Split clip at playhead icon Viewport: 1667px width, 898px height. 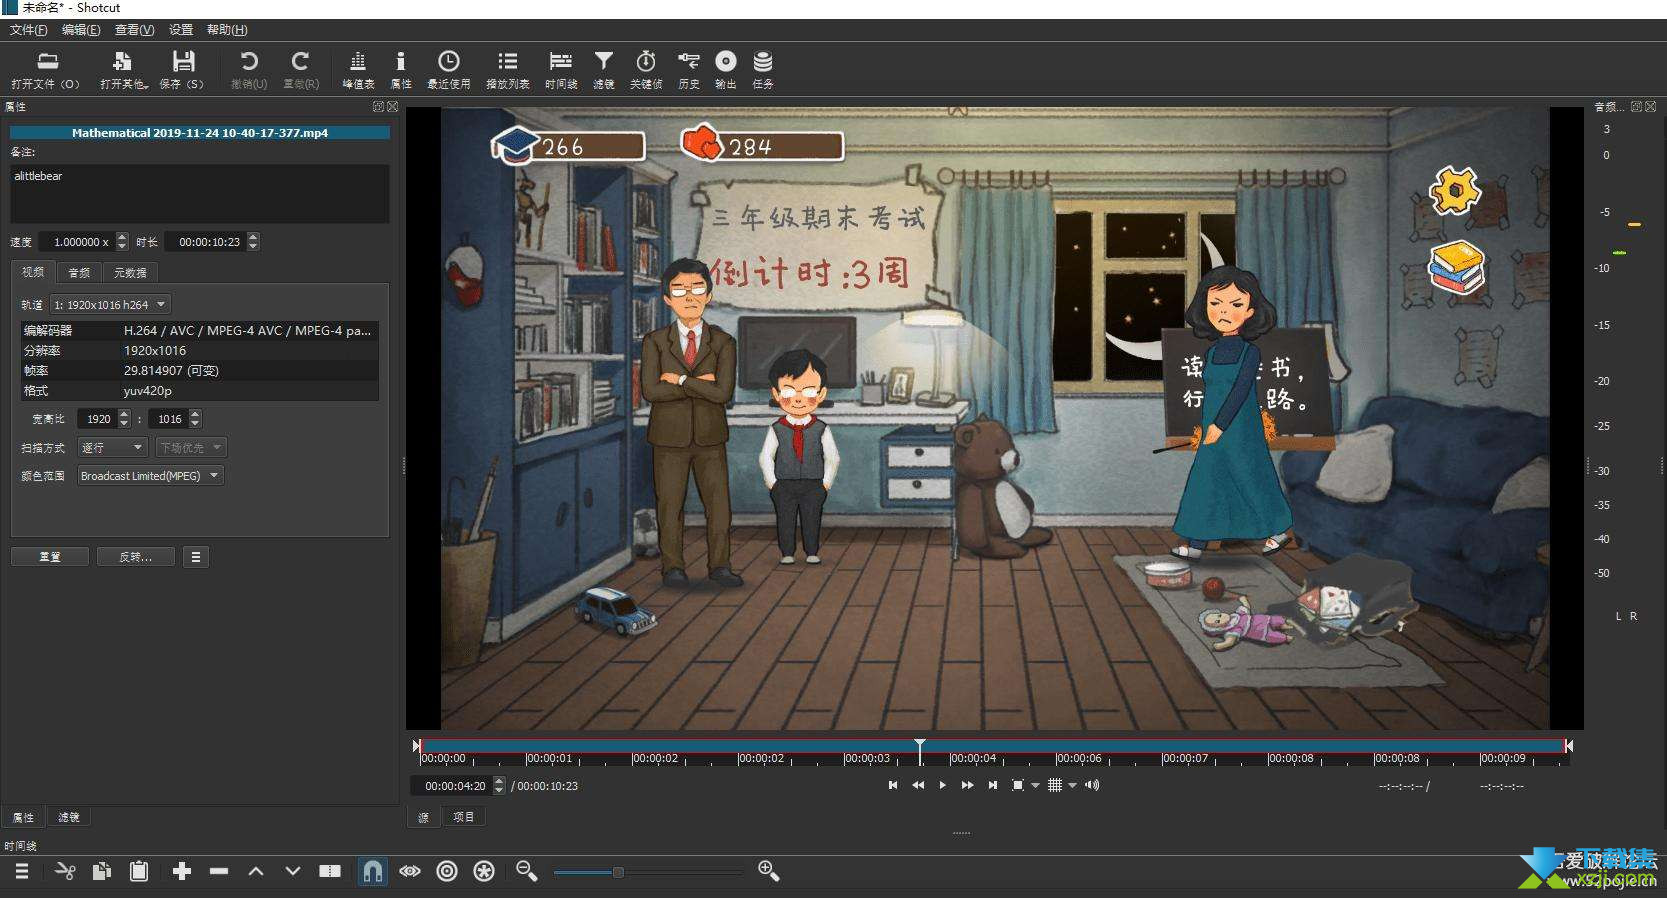(330, 871)
